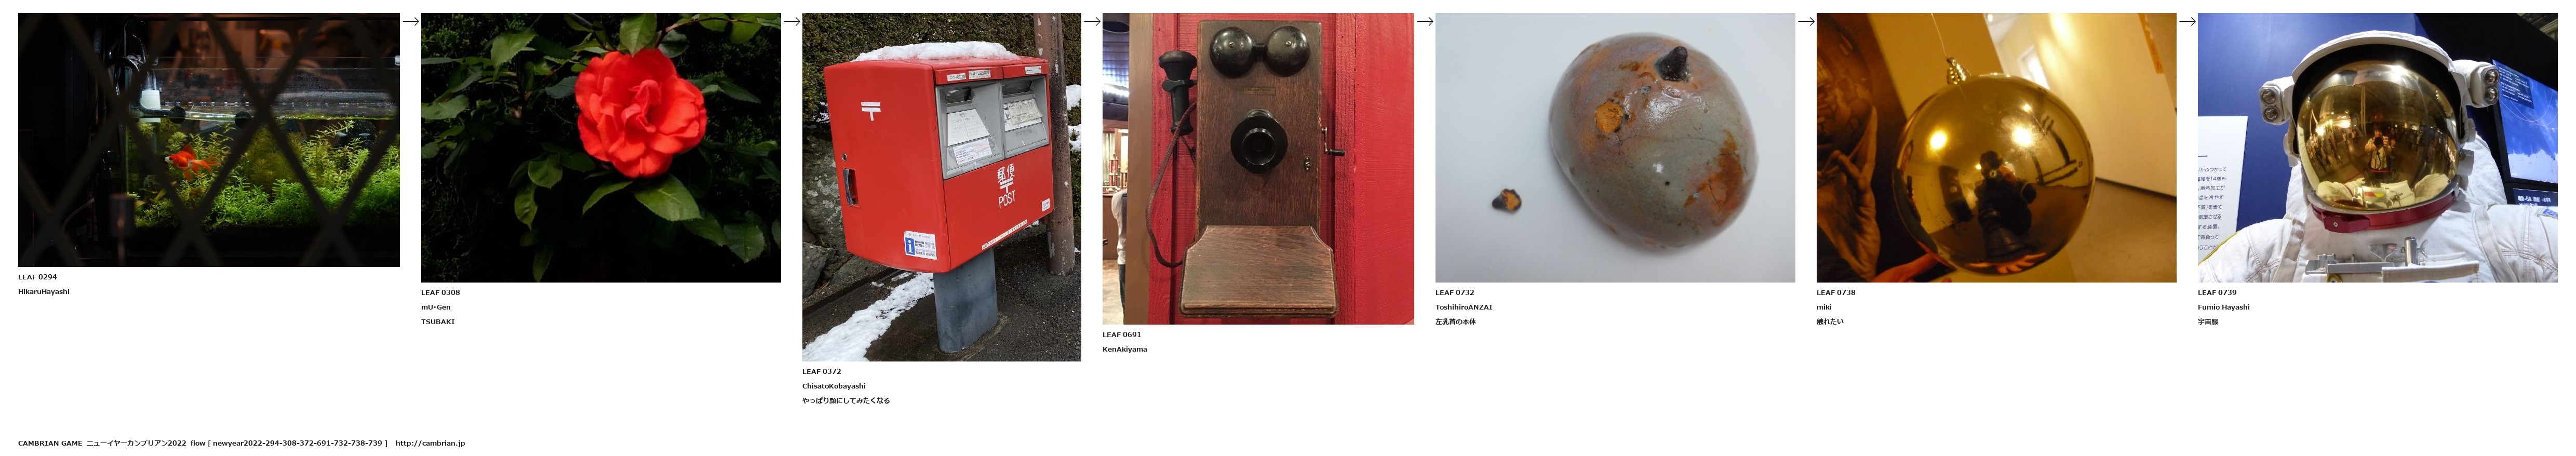
Task: Open the goldfish aquarium photo
Action: [209, 140]
